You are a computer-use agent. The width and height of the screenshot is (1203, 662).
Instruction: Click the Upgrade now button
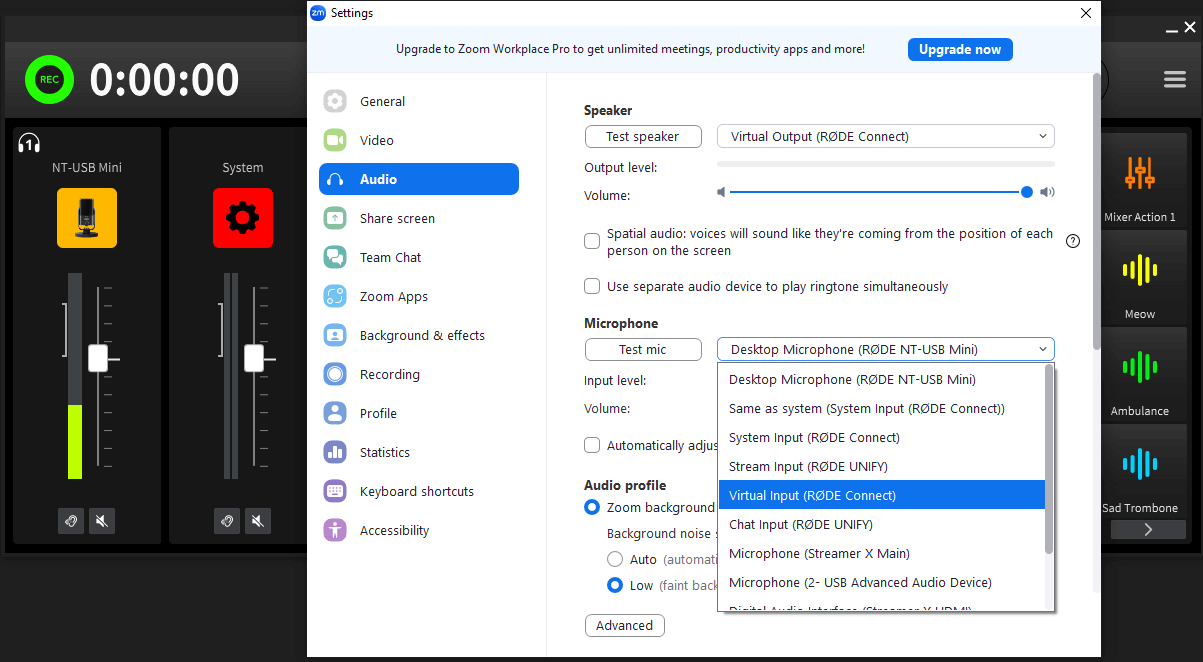tap(960, 49)
